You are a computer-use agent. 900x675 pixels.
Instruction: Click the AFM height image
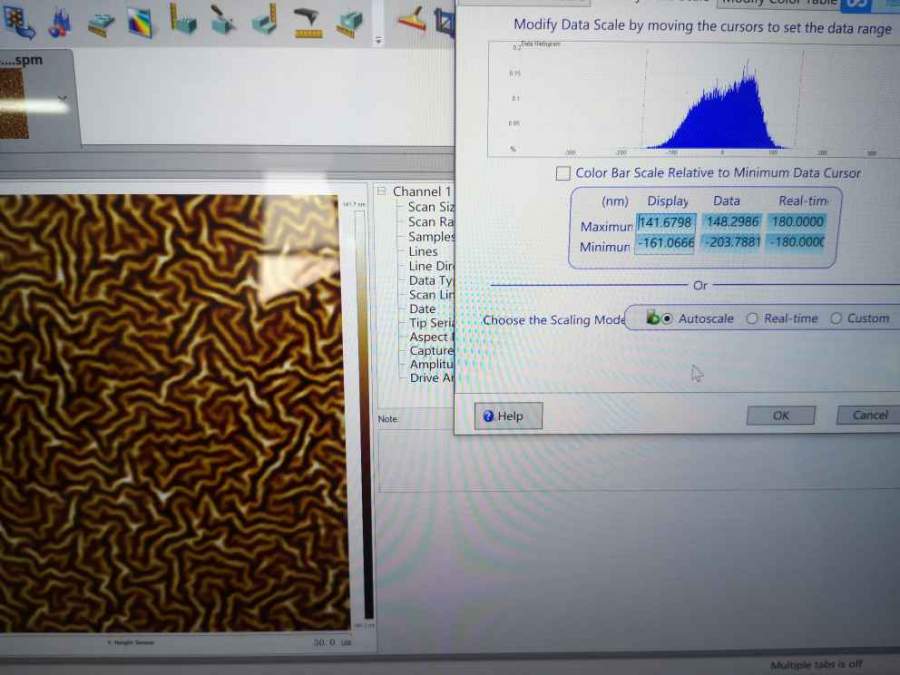coord(172,412)
